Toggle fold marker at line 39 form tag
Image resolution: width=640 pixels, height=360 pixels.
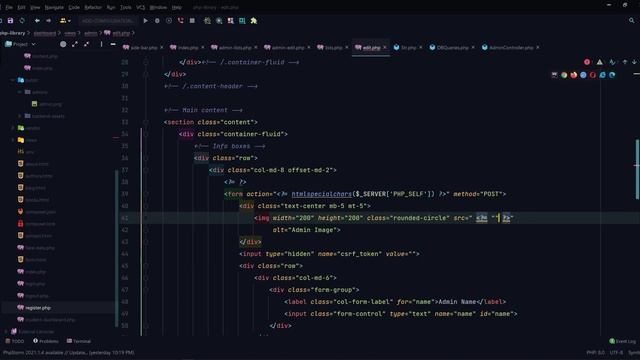pyautogui.click(x=146, y=194)
